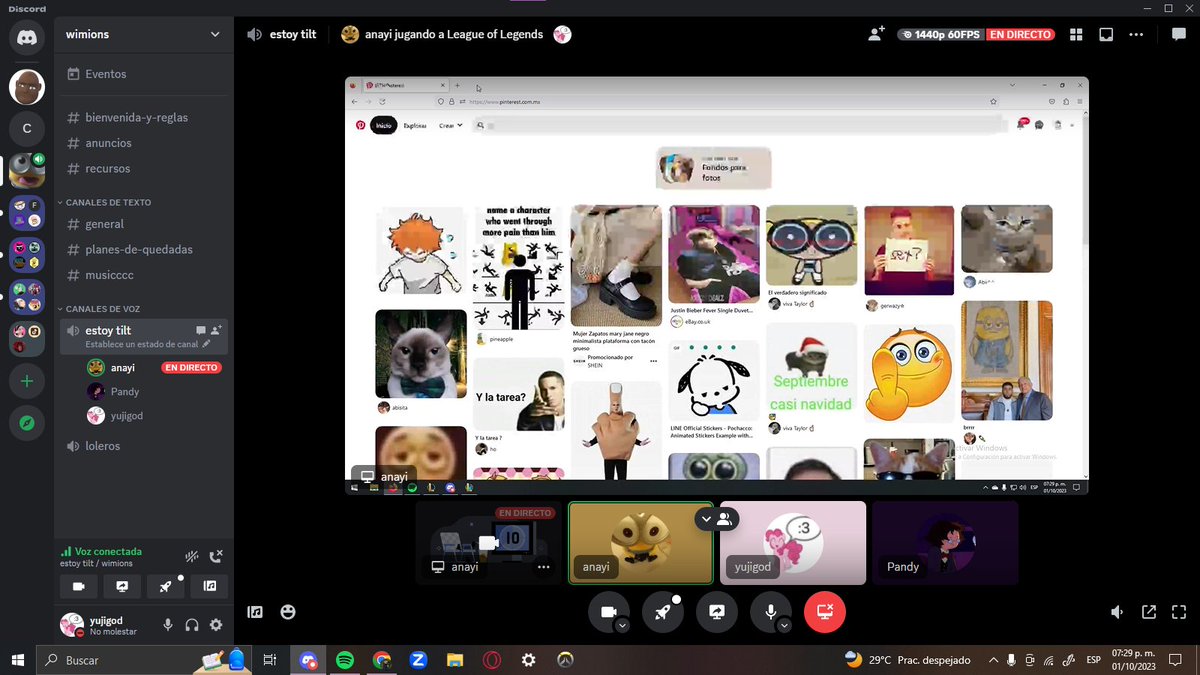Open the microphone options dropdown arrow
The width and height of the screenshot is (1200, 675).
pyautogui.click(x=784, y=626)
